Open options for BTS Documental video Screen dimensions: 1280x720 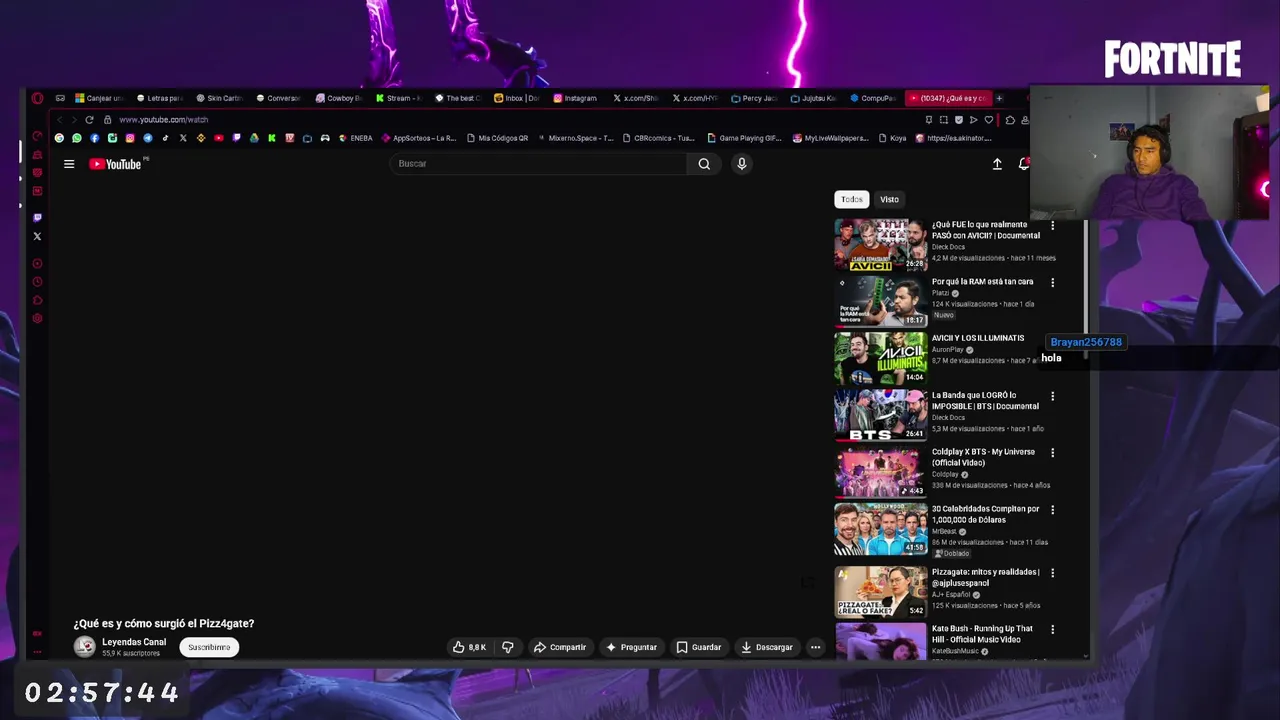pos(1052,396)
